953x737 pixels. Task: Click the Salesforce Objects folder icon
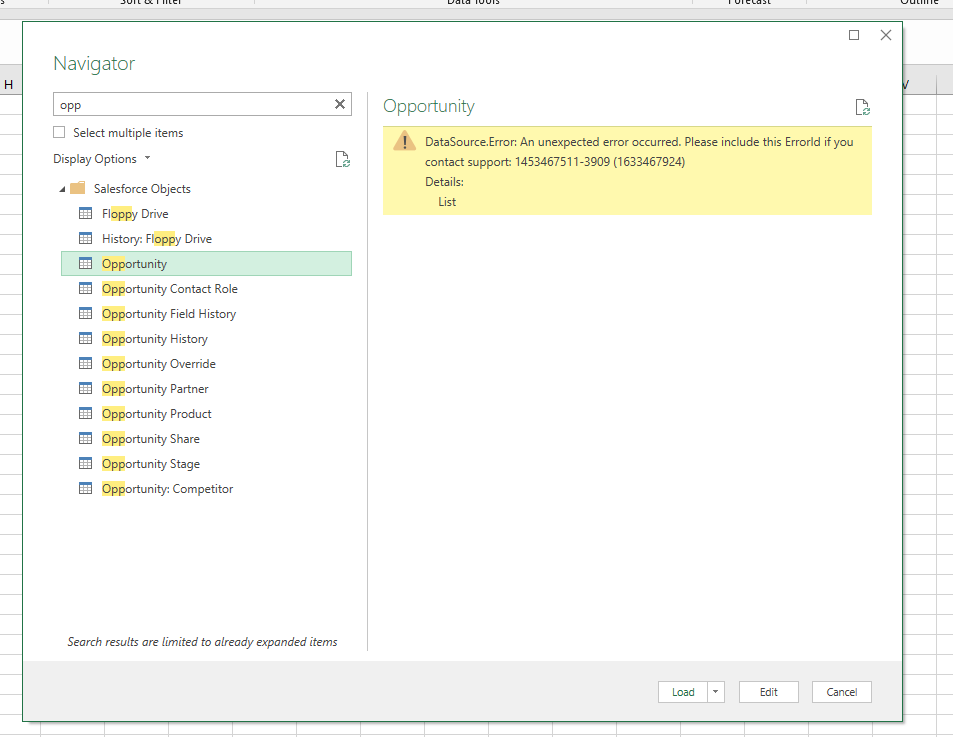[x=78, y=188]
